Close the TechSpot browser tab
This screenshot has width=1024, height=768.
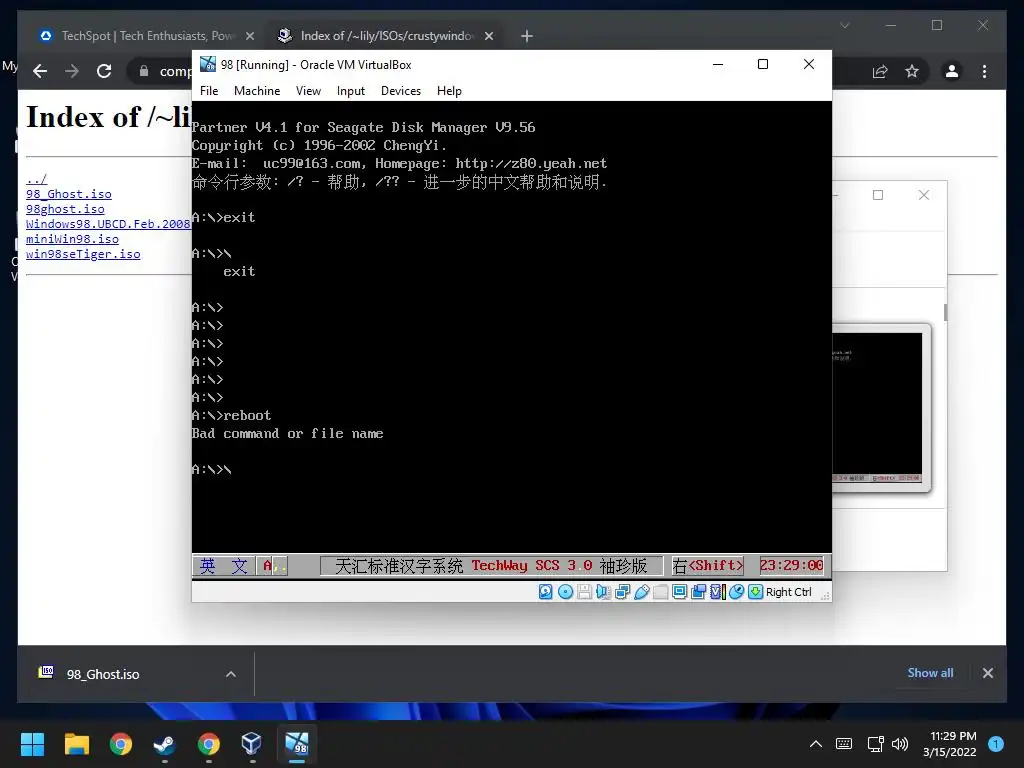249,36
